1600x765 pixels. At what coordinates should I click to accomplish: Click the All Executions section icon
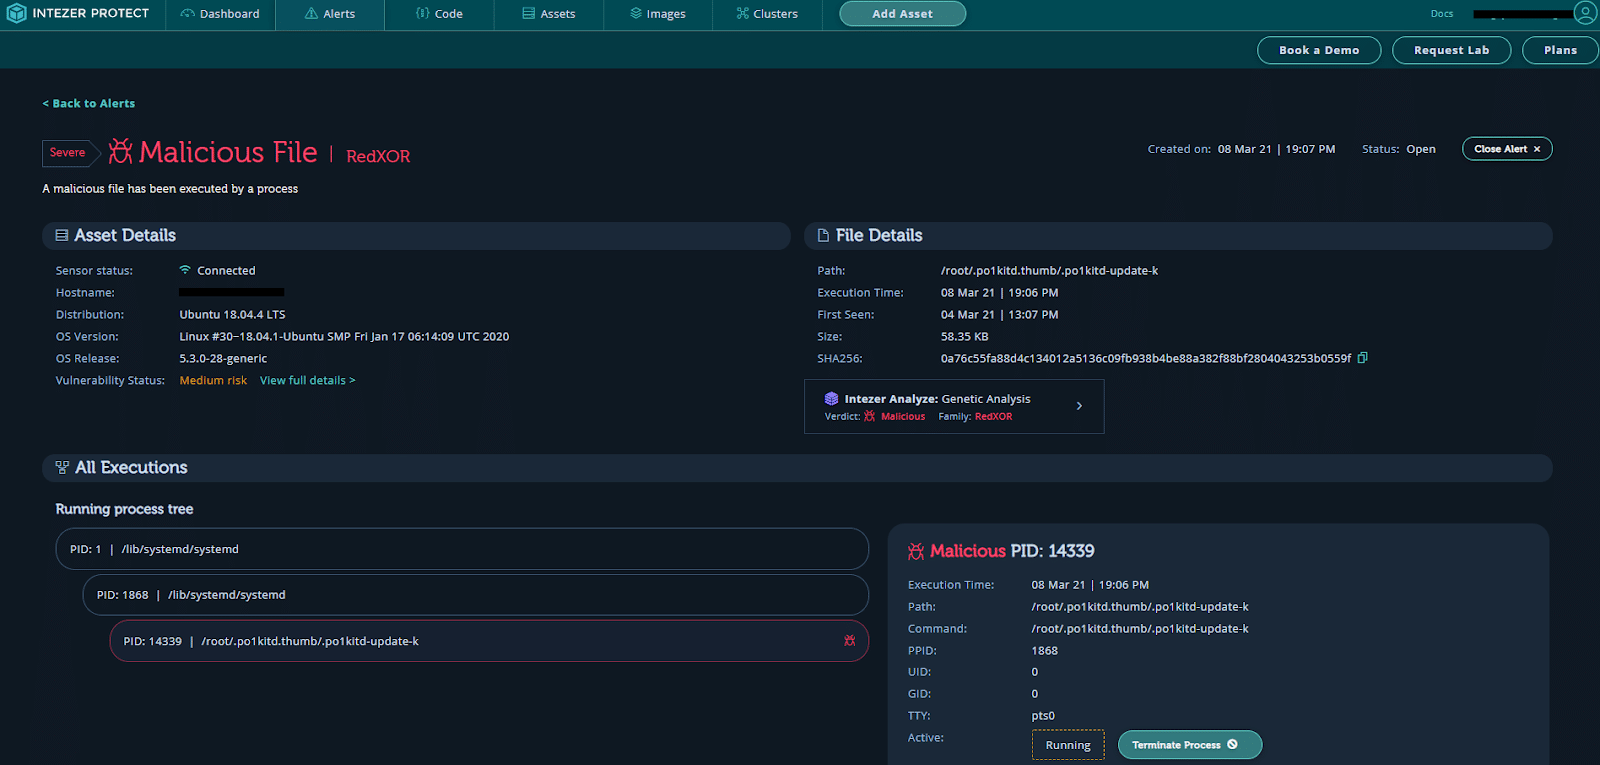pos(62,467)
